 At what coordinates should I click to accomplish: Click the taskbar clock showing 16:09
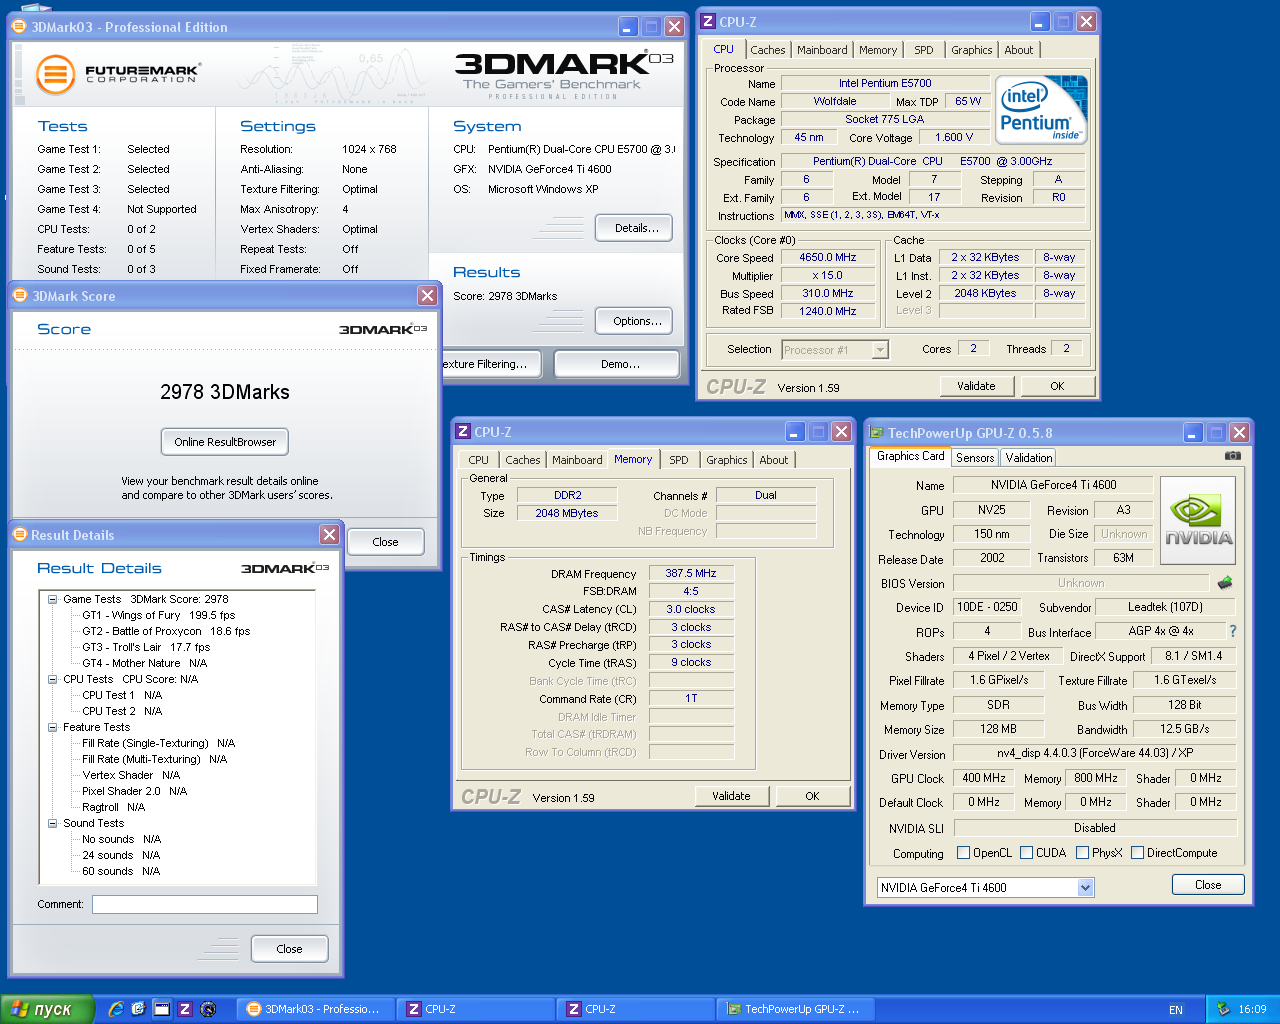pos(1252,1010)
